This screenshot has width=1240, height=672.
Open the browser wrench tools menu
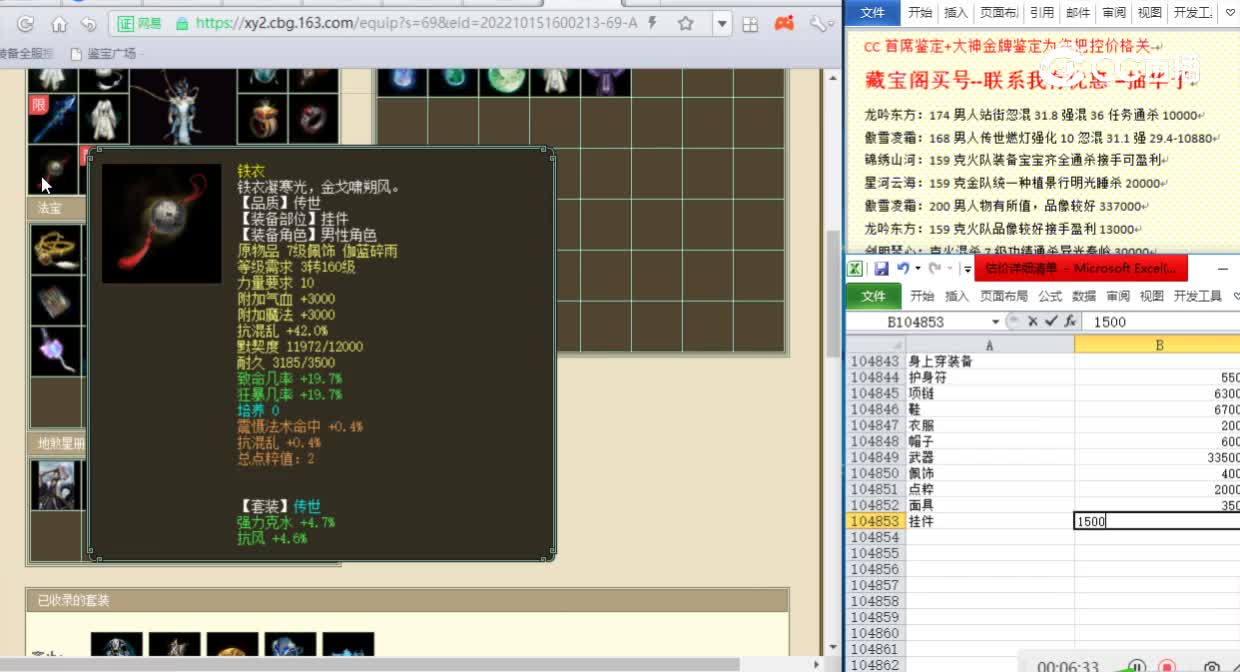coord(818,23)
